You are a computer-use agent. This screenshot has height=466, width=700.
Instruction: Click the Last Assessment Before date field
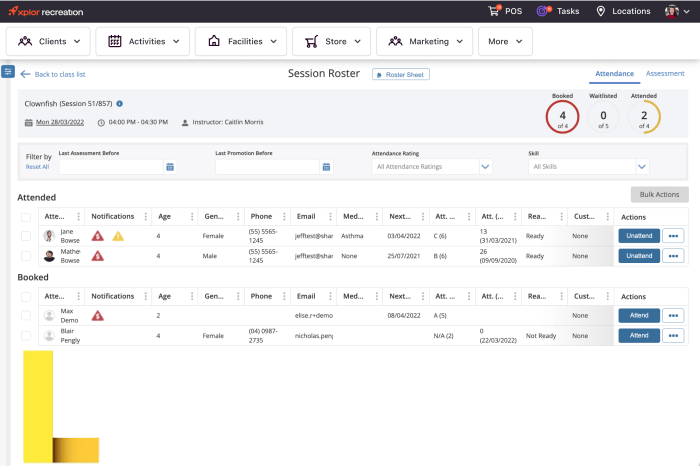pos(111,167)
